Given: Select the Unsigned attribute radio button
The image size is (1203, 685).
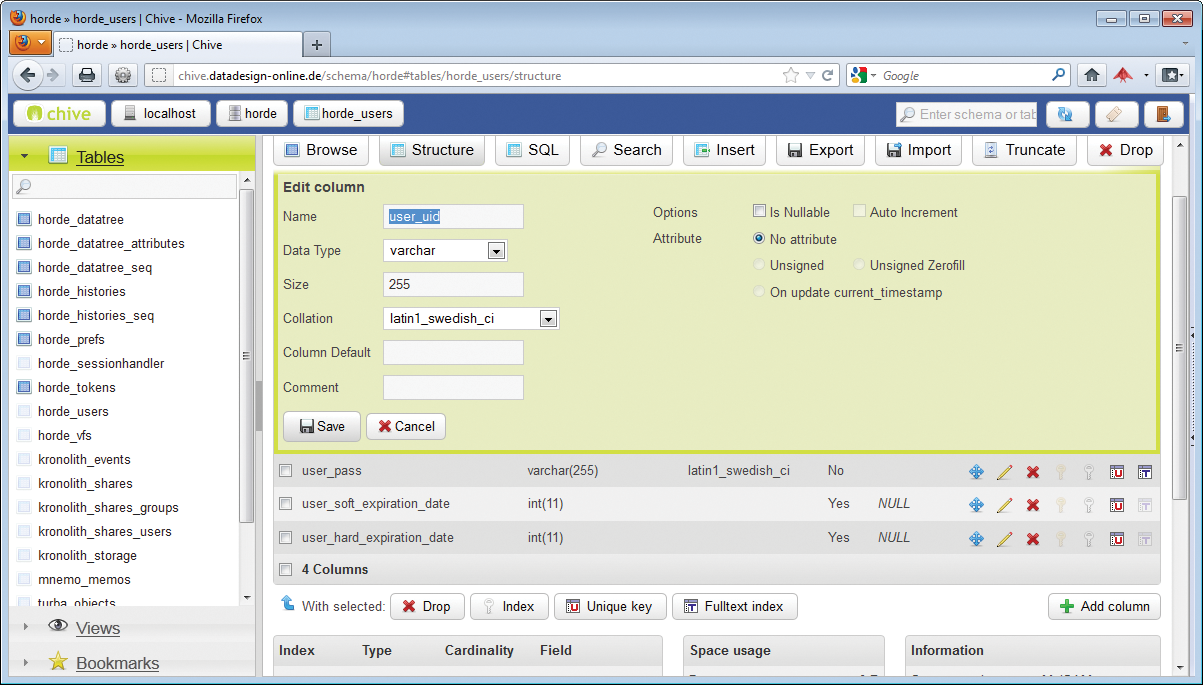Looking at the screenshot, I should 759,264.
